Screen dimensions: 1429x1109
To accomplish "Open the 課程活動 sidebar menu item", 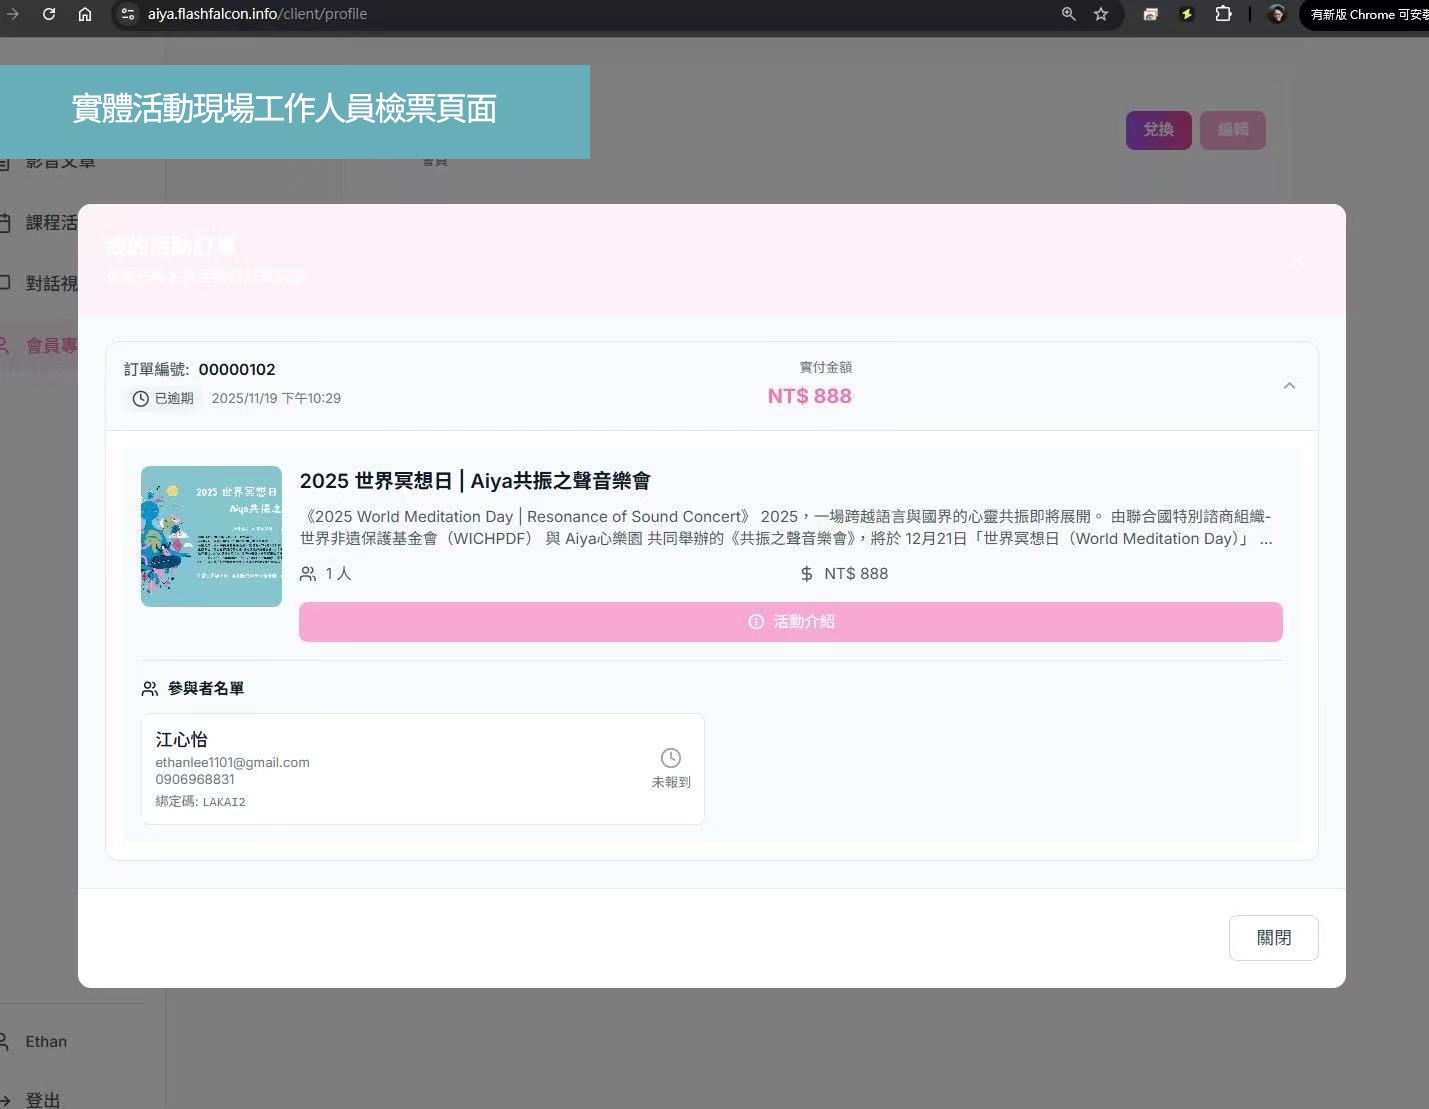I will click(x=50, y=223).
